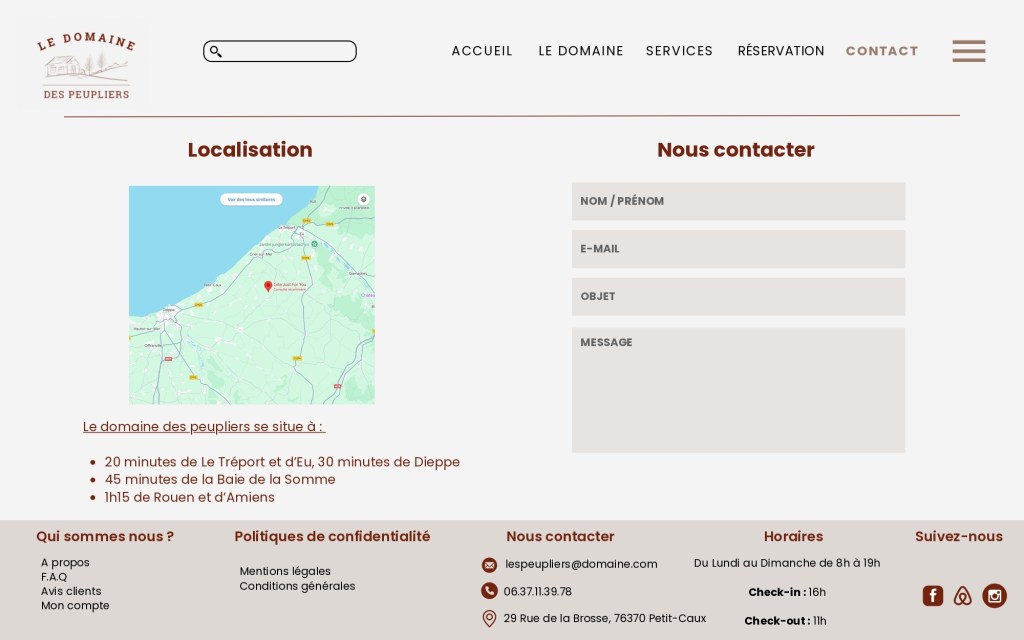
Task: Click the Le Domaine des Peupliers logo
Action: (x=85, y=65)
